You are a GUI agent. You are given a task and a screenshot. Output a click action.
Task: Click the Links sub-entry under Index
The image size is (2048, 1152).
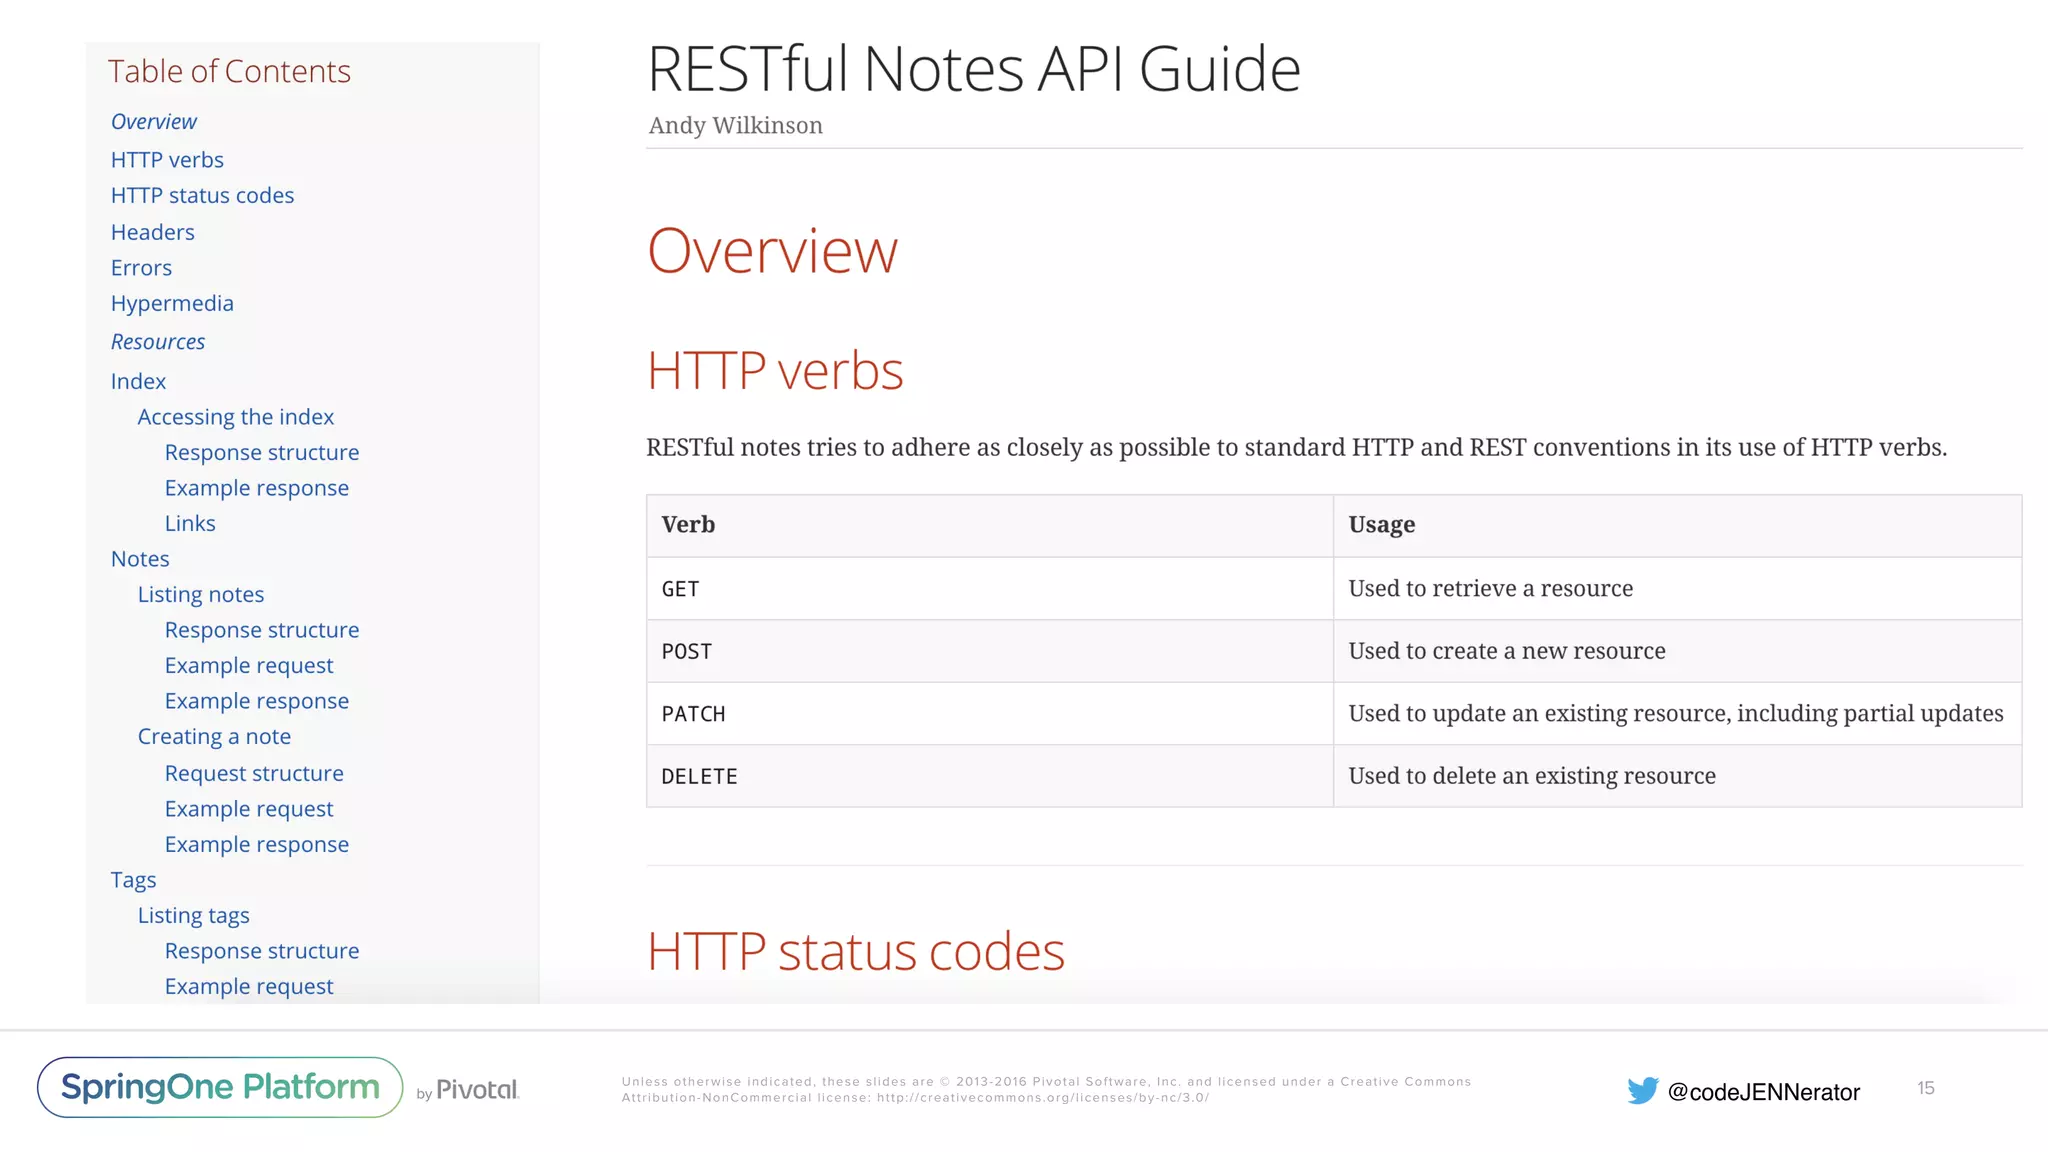pos(190,524)
